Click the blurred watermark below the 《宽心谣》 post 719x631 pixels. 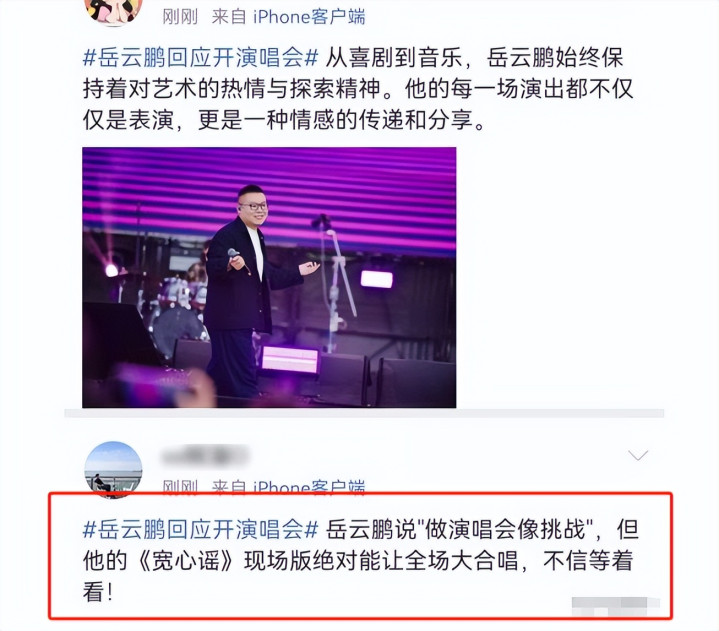(615, 607)
